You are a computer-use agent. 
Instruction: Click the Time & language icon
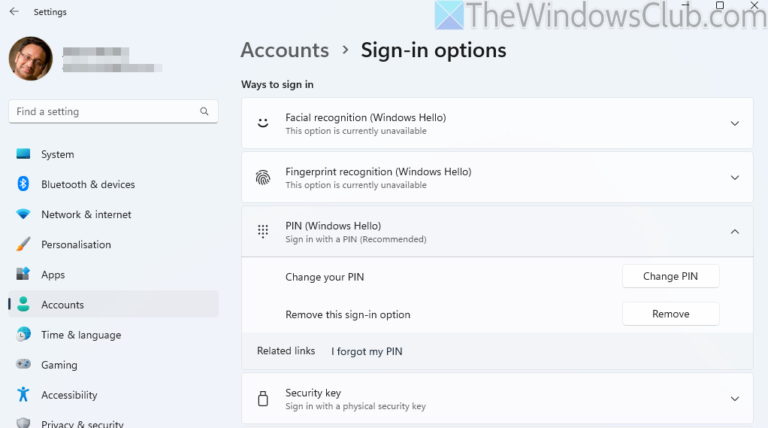(23, 335)
